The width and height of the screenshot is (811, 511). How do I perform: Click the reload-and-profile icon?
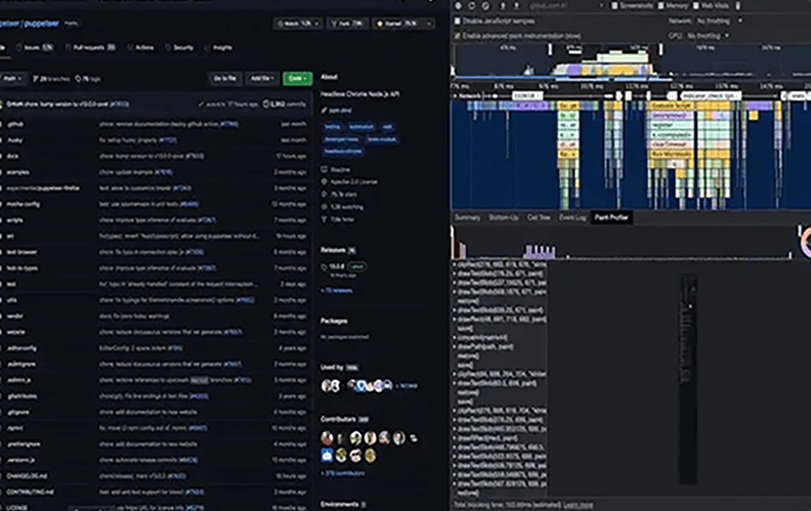click(x=470, y=6)
